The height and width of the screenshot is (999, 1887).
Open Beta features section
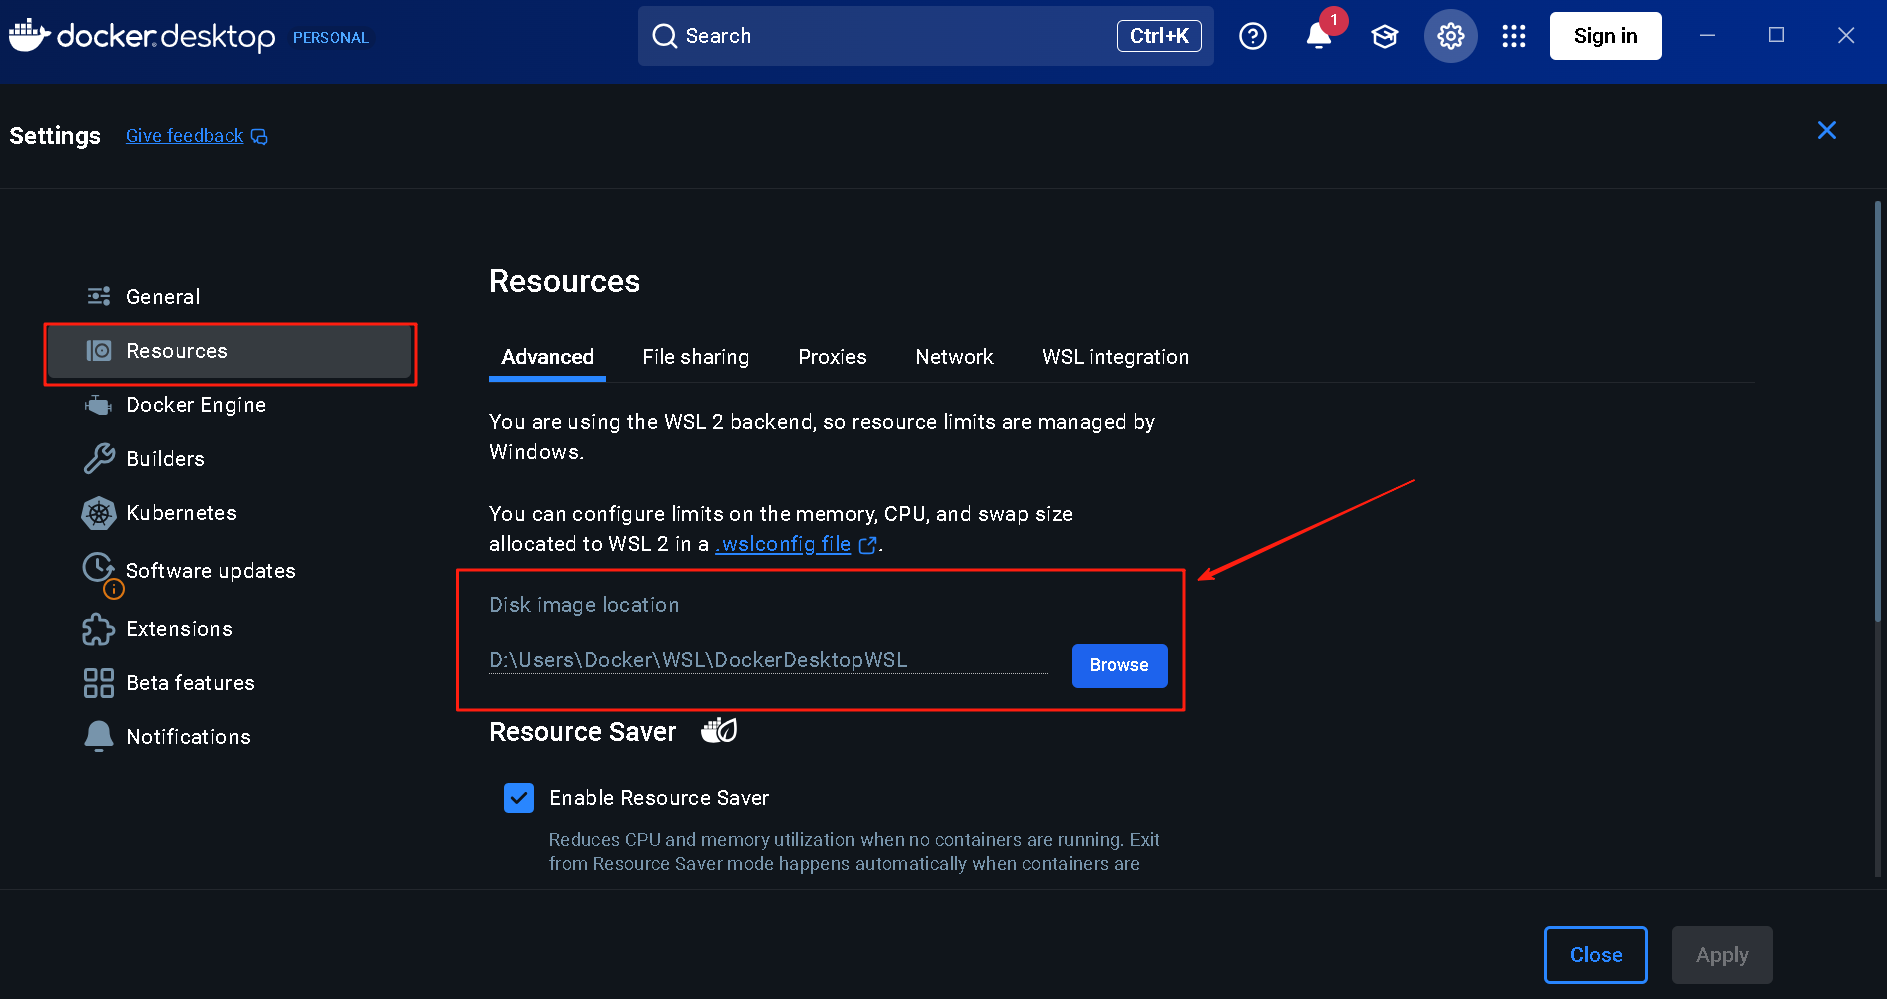[230, 683]
